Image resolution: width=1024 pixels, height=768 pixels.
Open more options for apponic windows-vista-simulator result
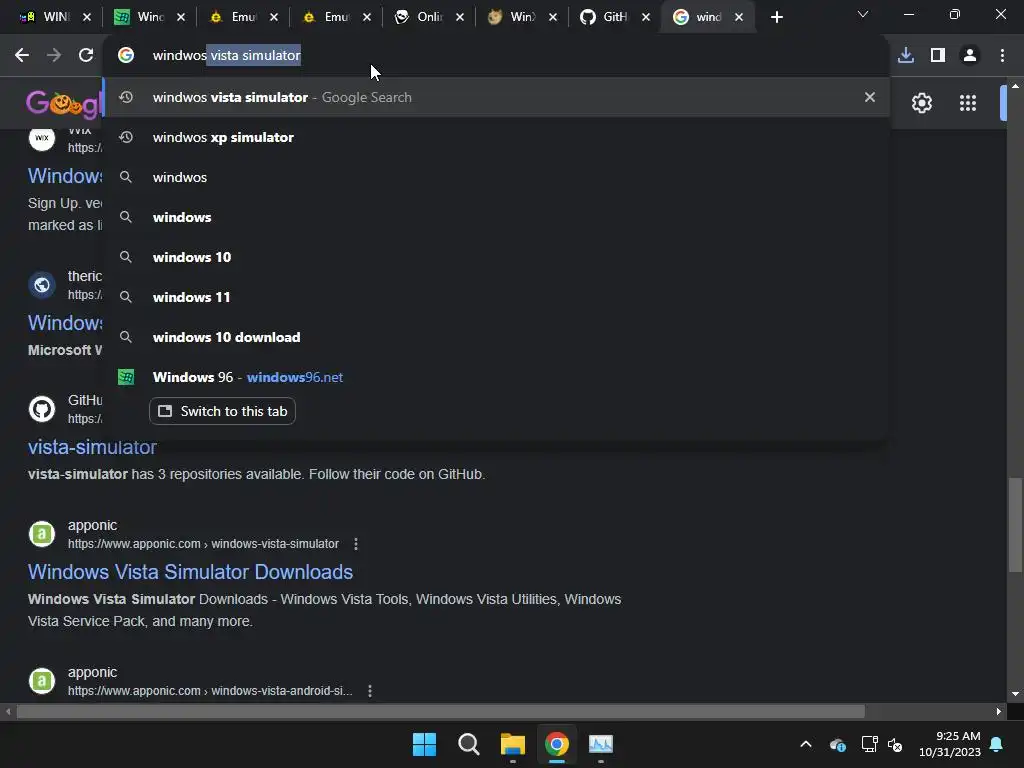click(x=356, y=544)
